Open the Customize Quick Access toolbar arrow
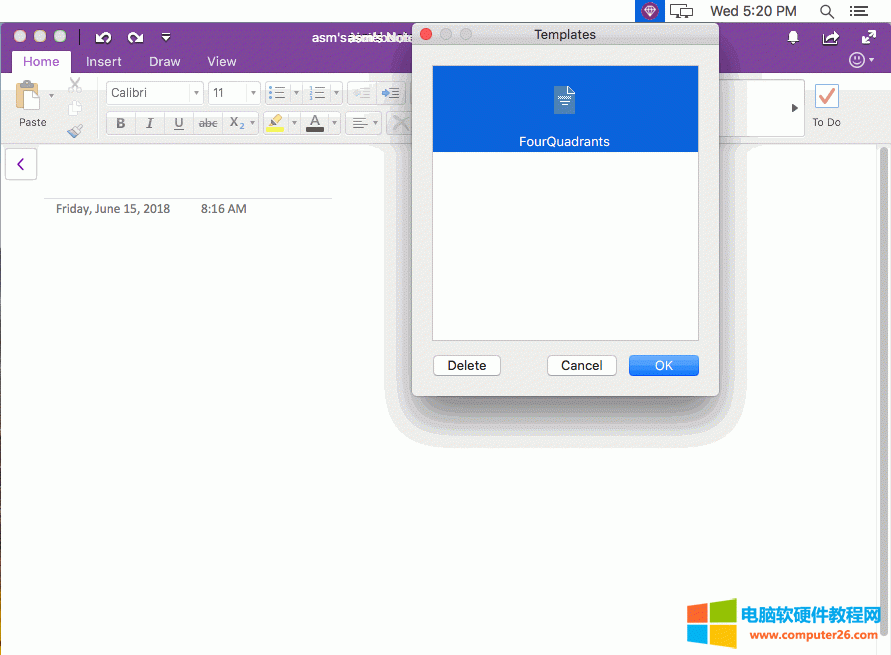This screenshot has height=655, width=891. pyautogui.click(x=166, y=37)
